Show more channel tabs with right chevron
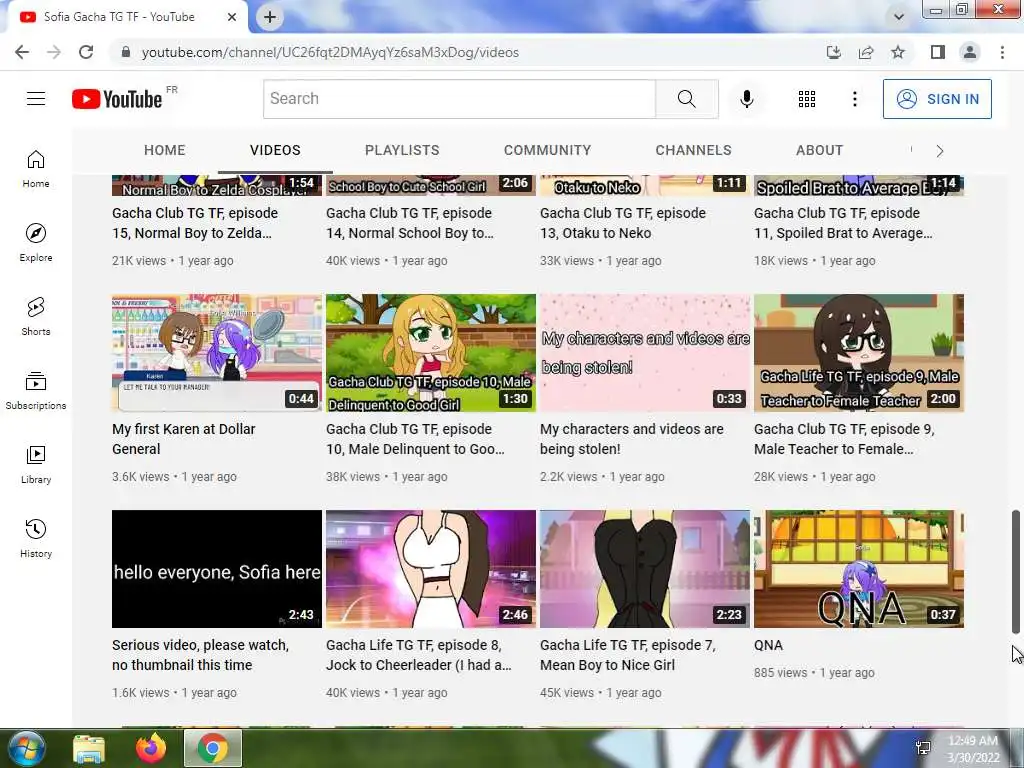The width and height of the screenshot is (1024, 768). 940,151
